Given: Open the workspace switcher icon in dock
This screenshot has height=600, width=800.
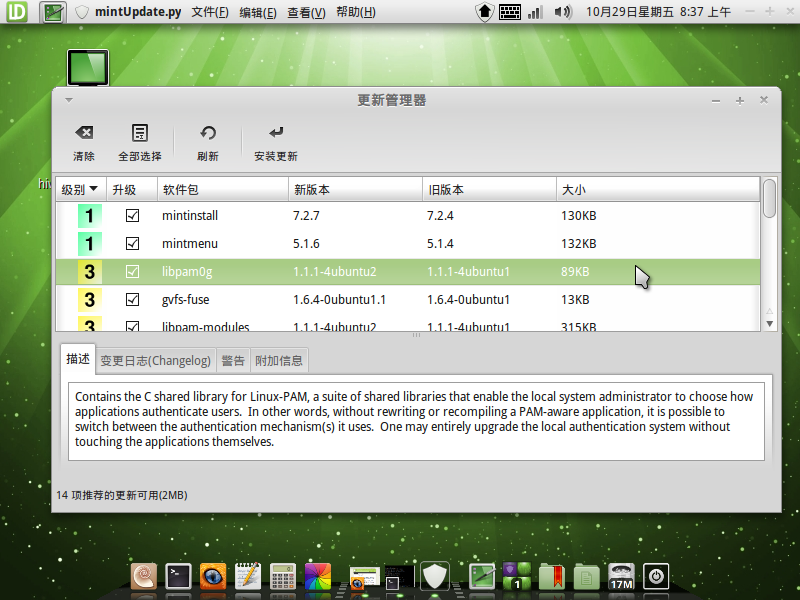Looking at the screenshot, I should point(517,577).
